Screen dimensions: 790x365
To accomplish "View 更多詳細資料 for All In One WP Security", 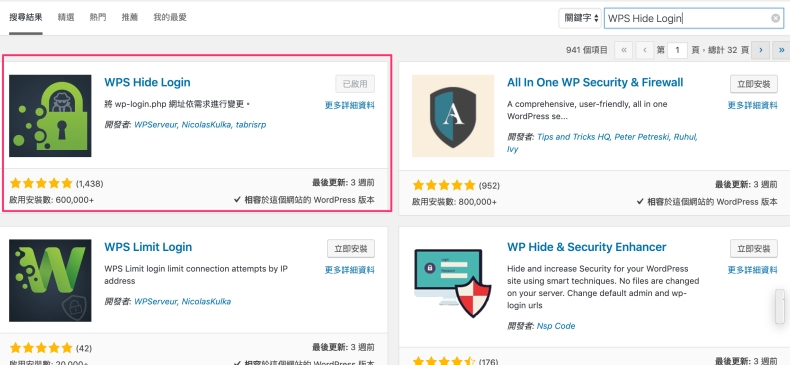I will pyautogui.click(x=753, y=105).
